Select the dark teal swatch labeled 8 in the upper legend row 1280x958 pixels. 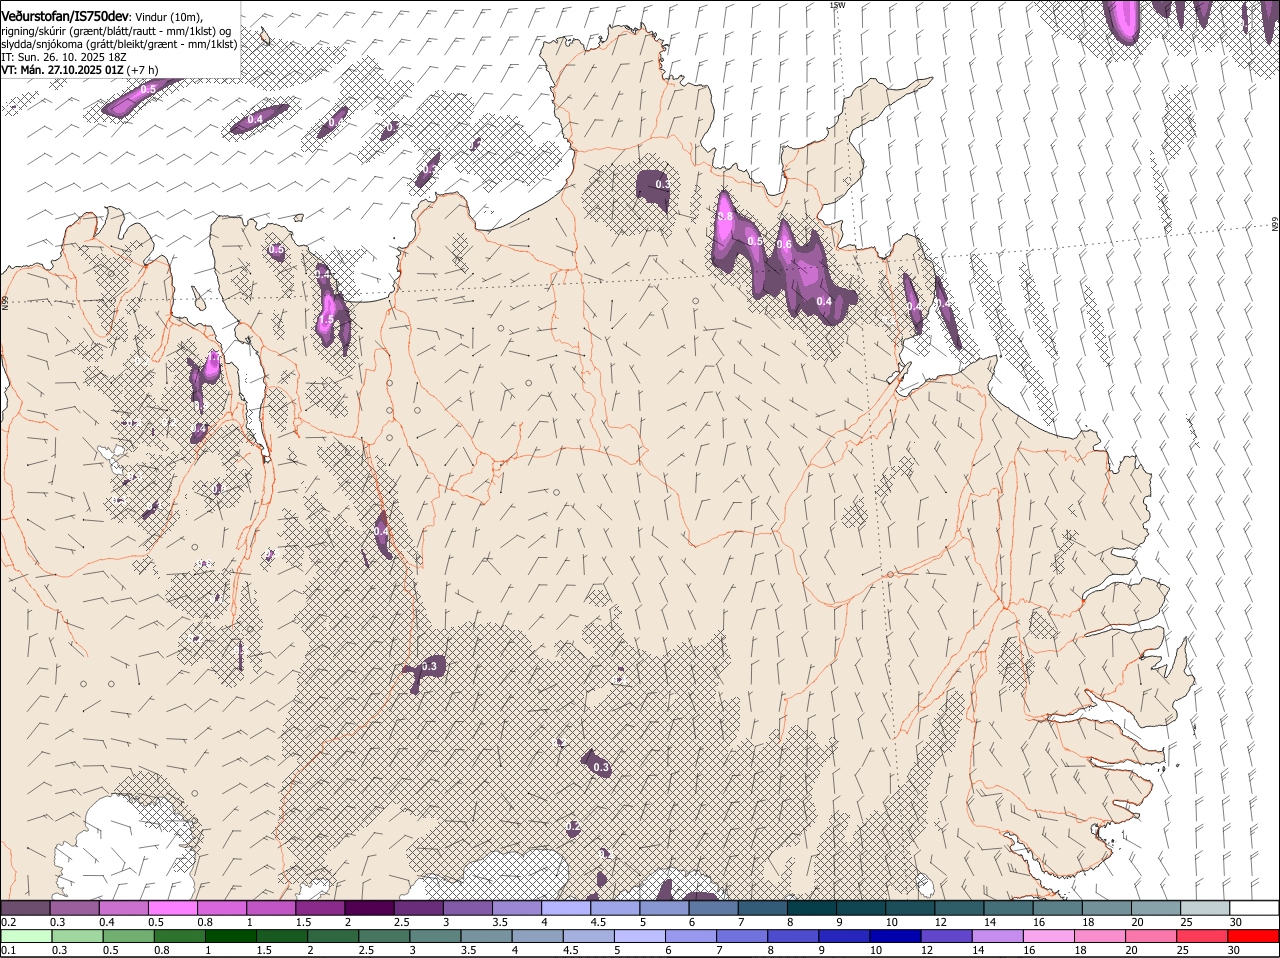(x=813, y=907)
